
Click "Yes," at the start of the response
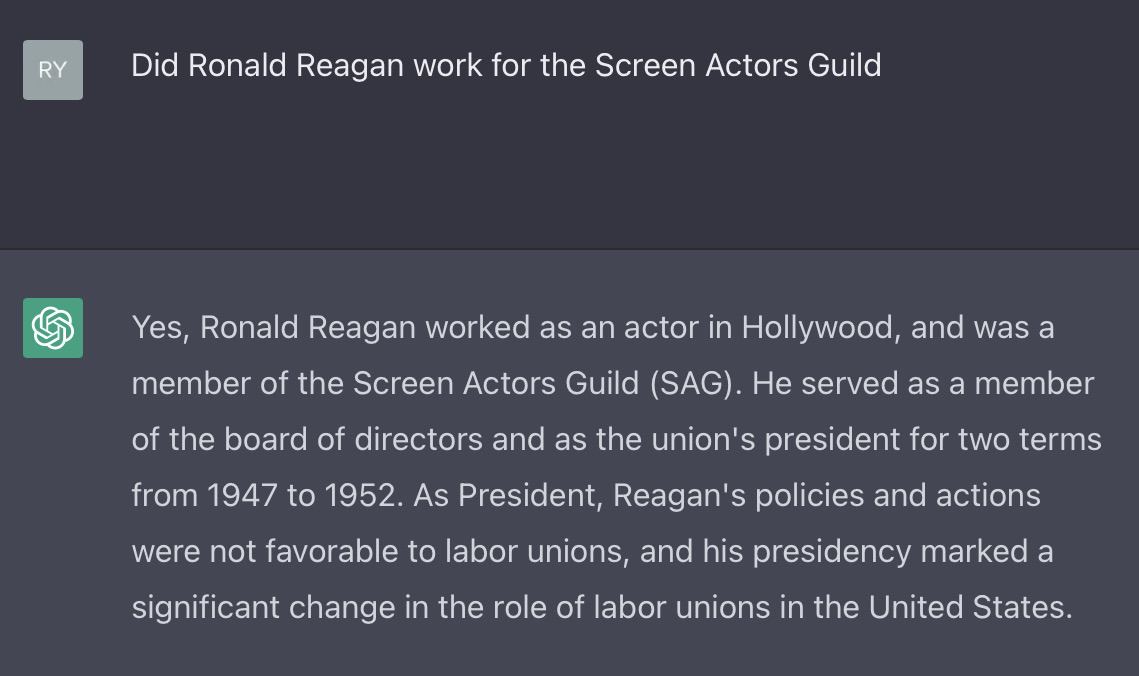coord(161,328)
